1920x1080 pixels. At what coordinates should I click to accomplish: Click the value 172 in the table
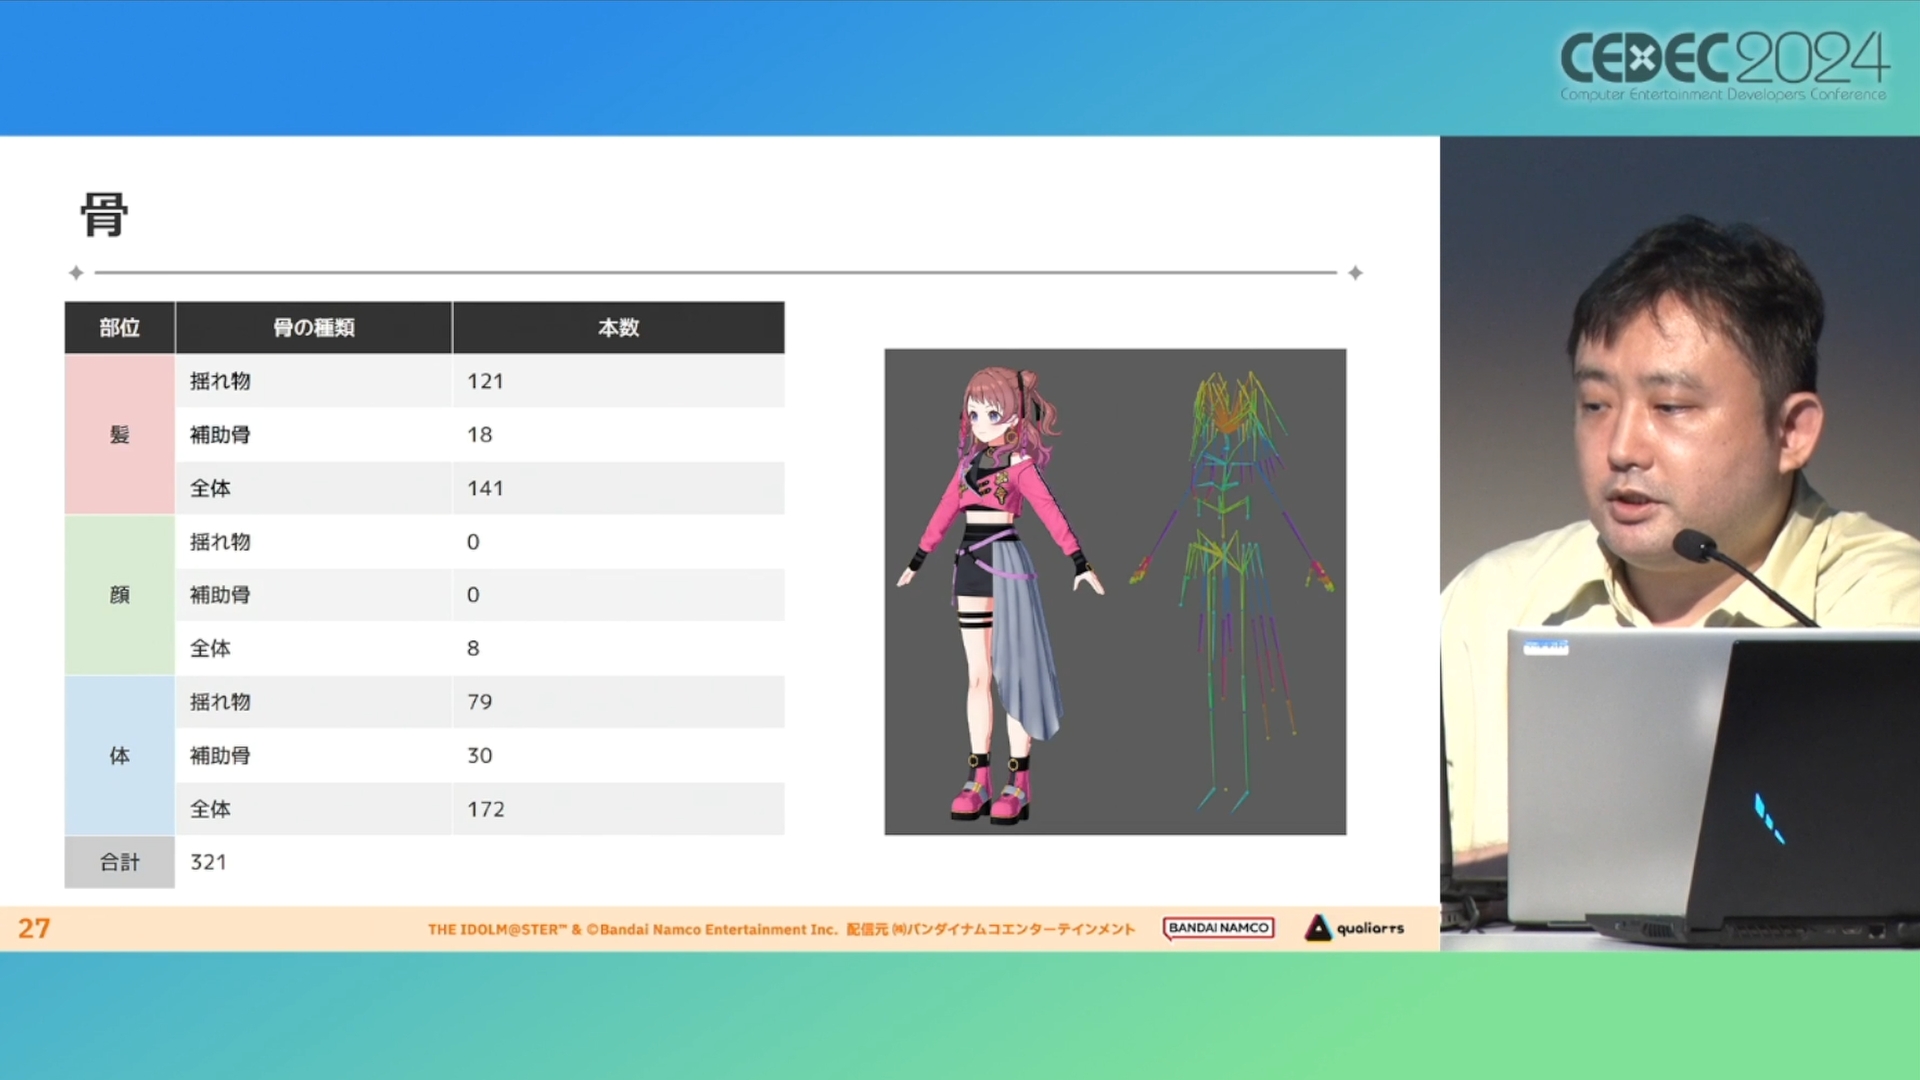click(486, 809)
